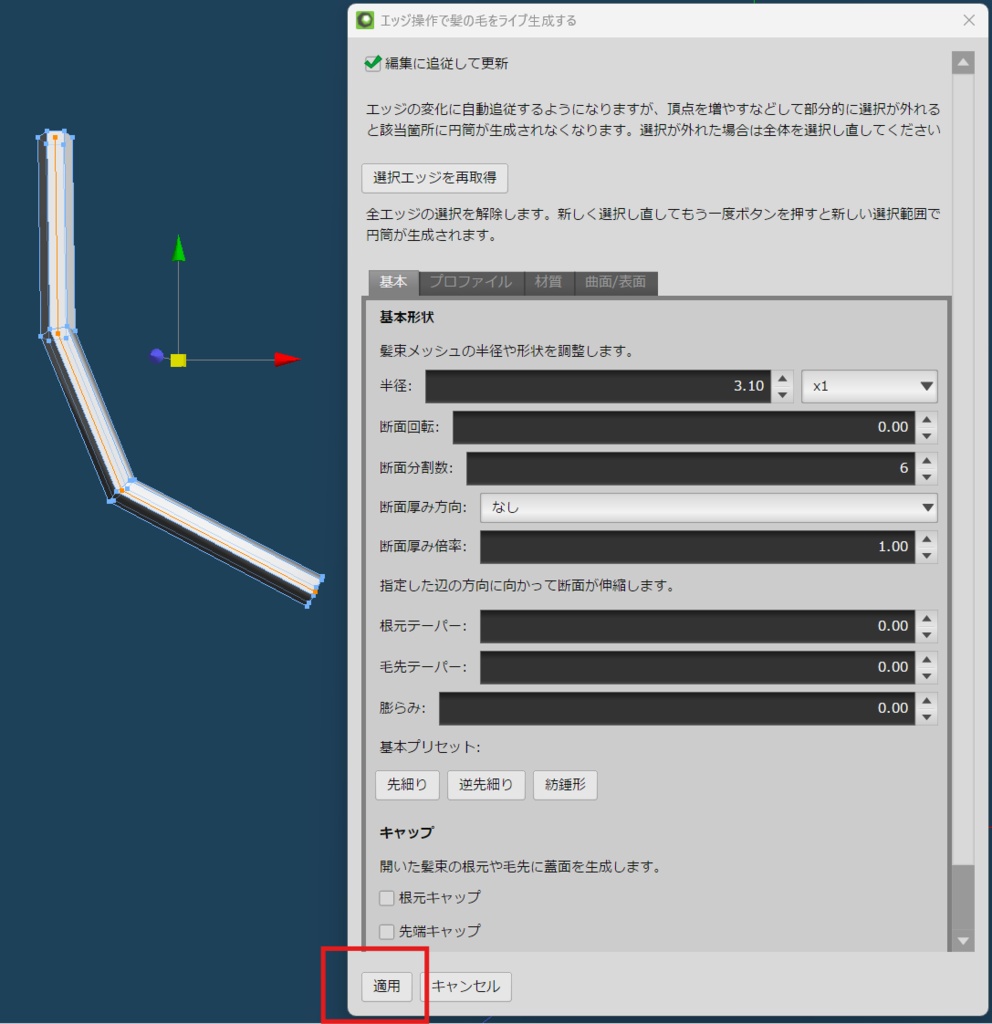Increase 断面回転 with the up arrow

tap(927, 420)
